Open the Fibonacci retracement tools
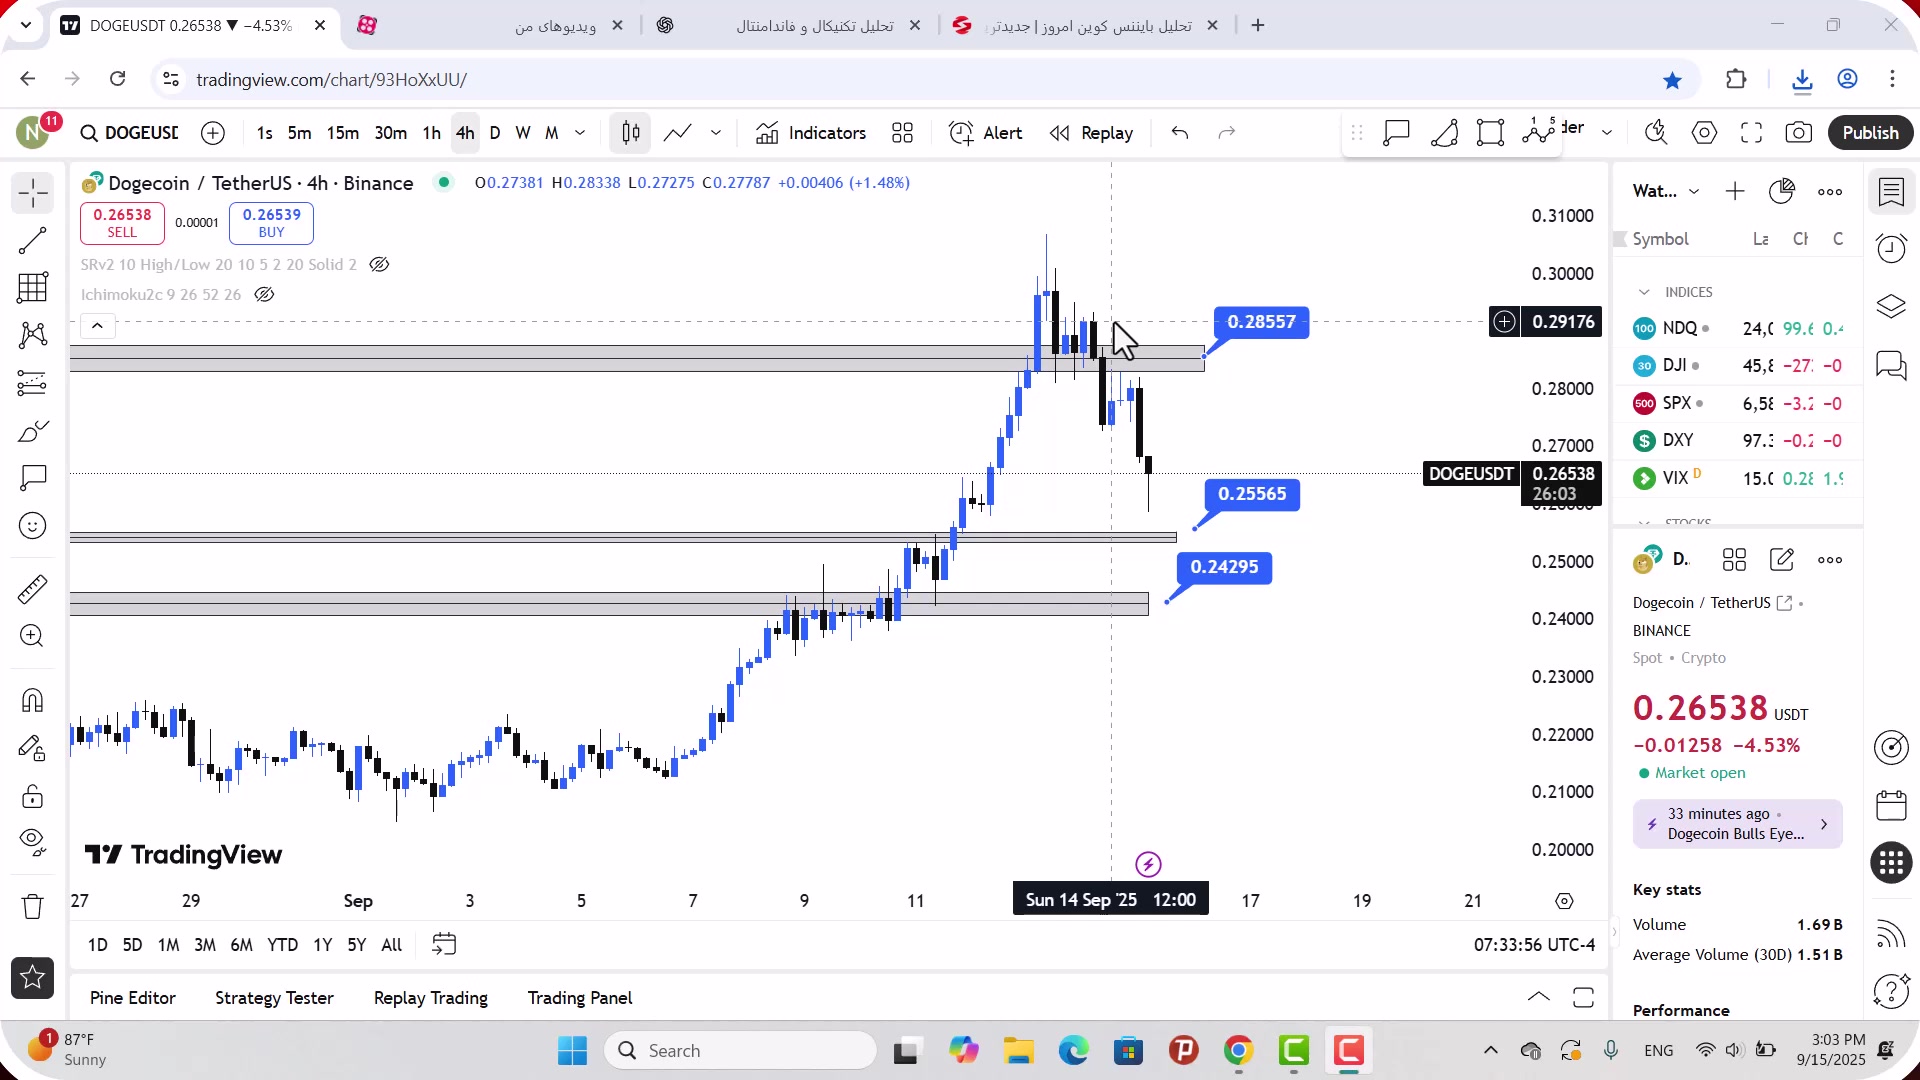This screenshot has width=1920, height=1080. (x=33, y=288)
